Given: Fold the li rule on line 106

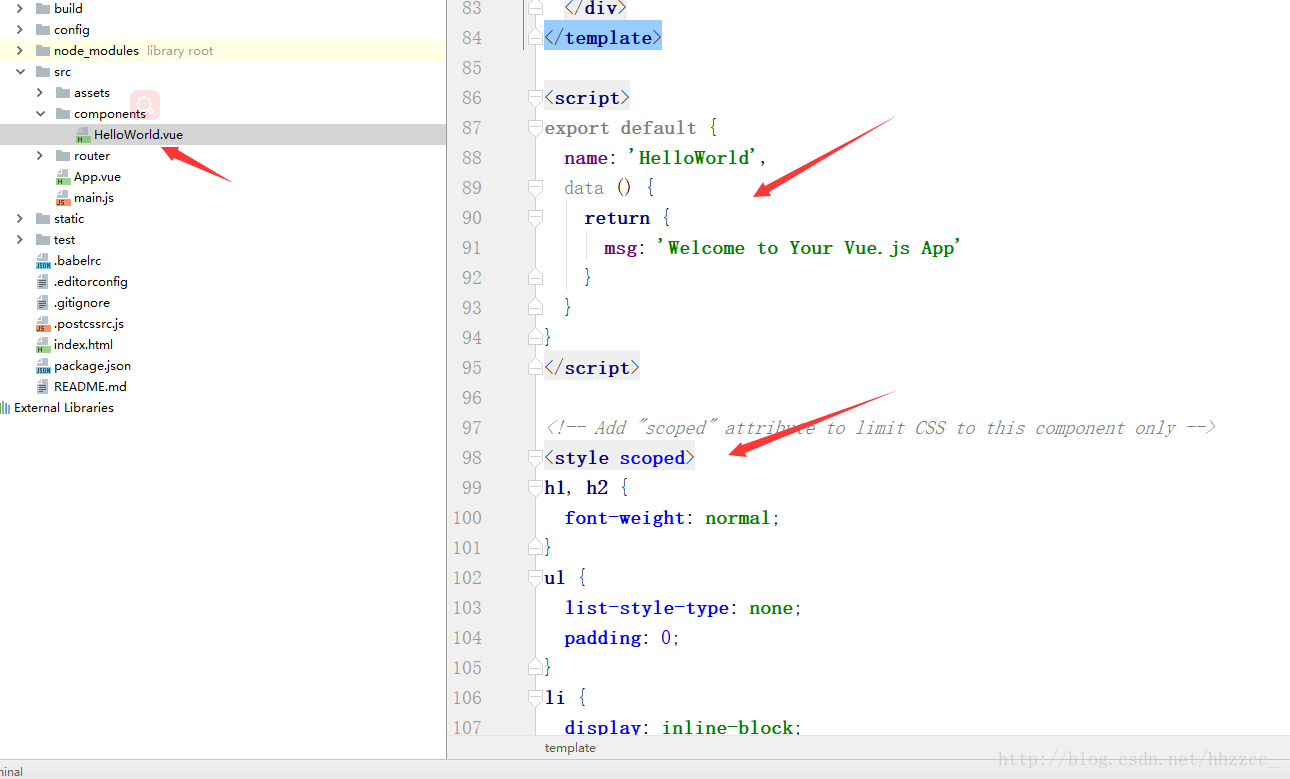Looking at the screenshot, I should (535, 698).
